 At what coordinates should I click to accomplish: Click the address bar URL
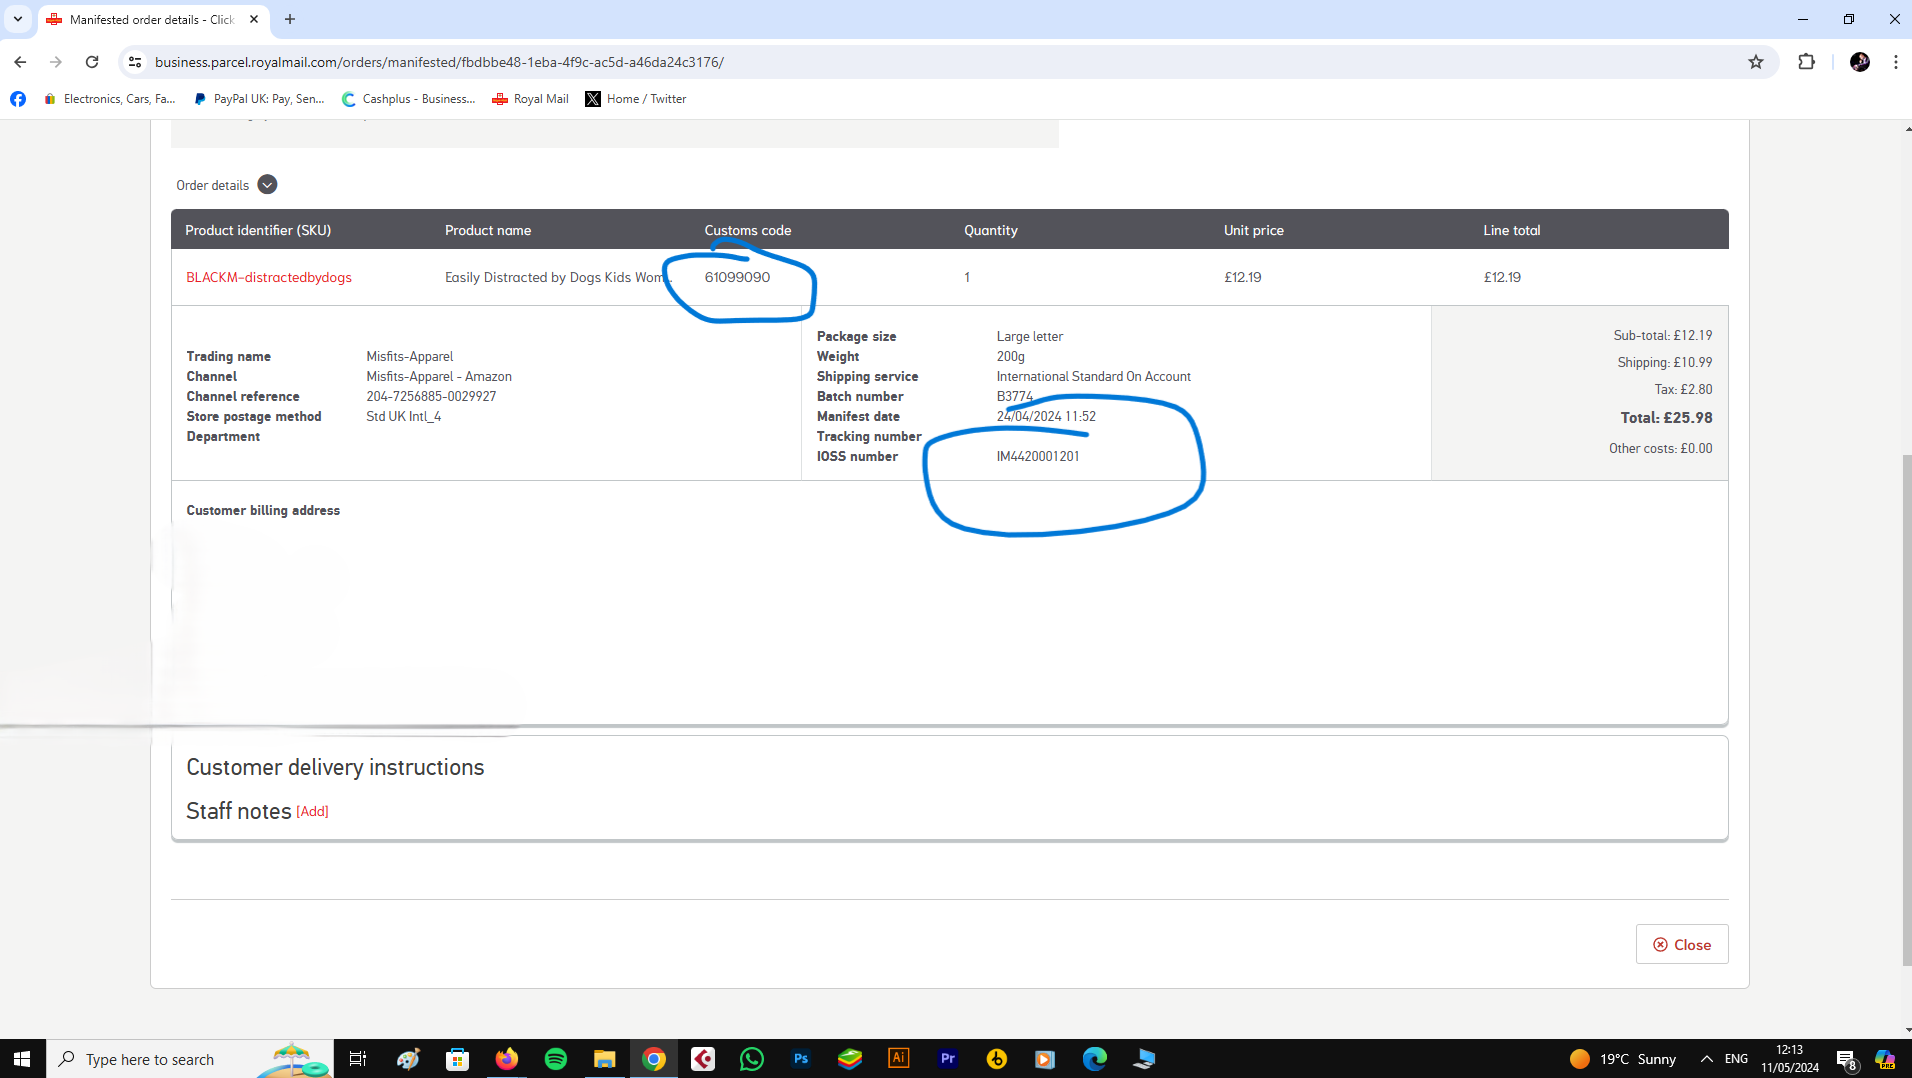439,62
